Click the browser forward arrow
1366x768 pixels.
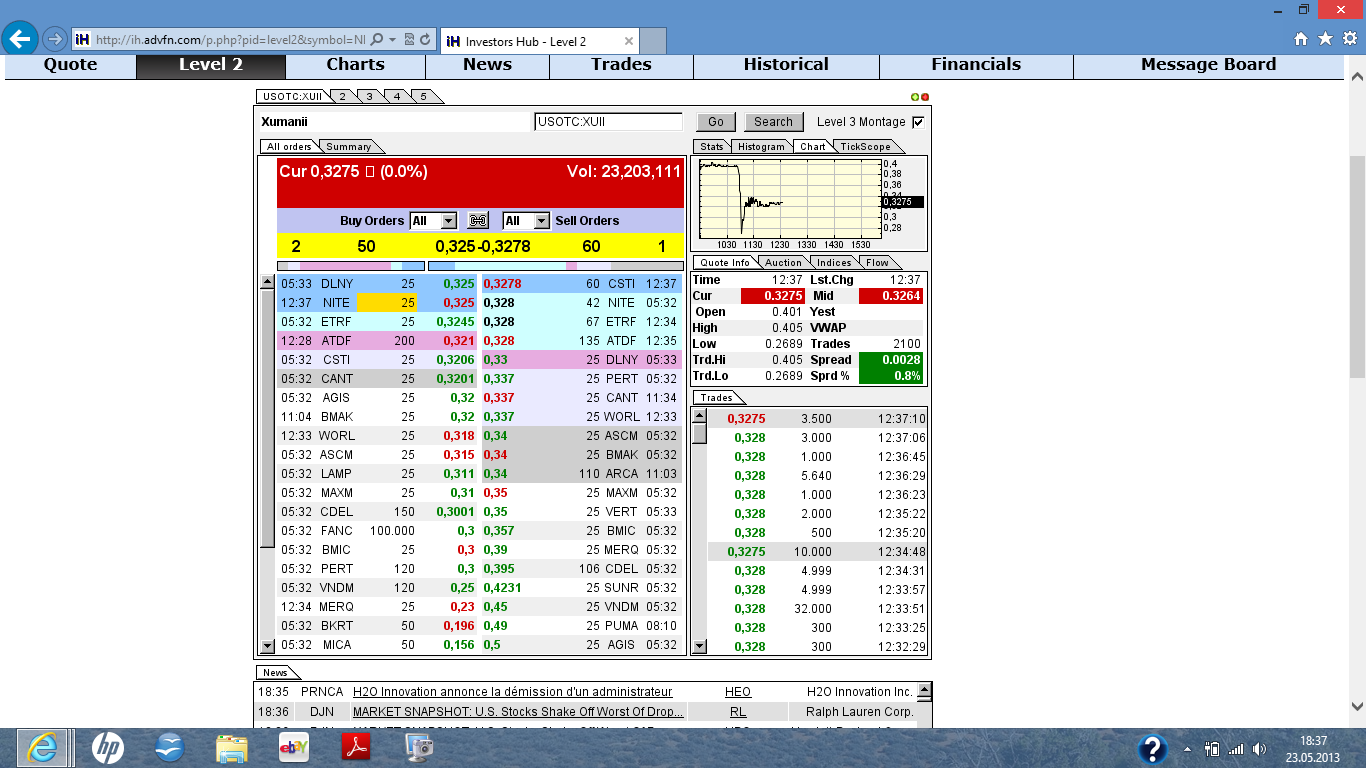pos(55,39)
